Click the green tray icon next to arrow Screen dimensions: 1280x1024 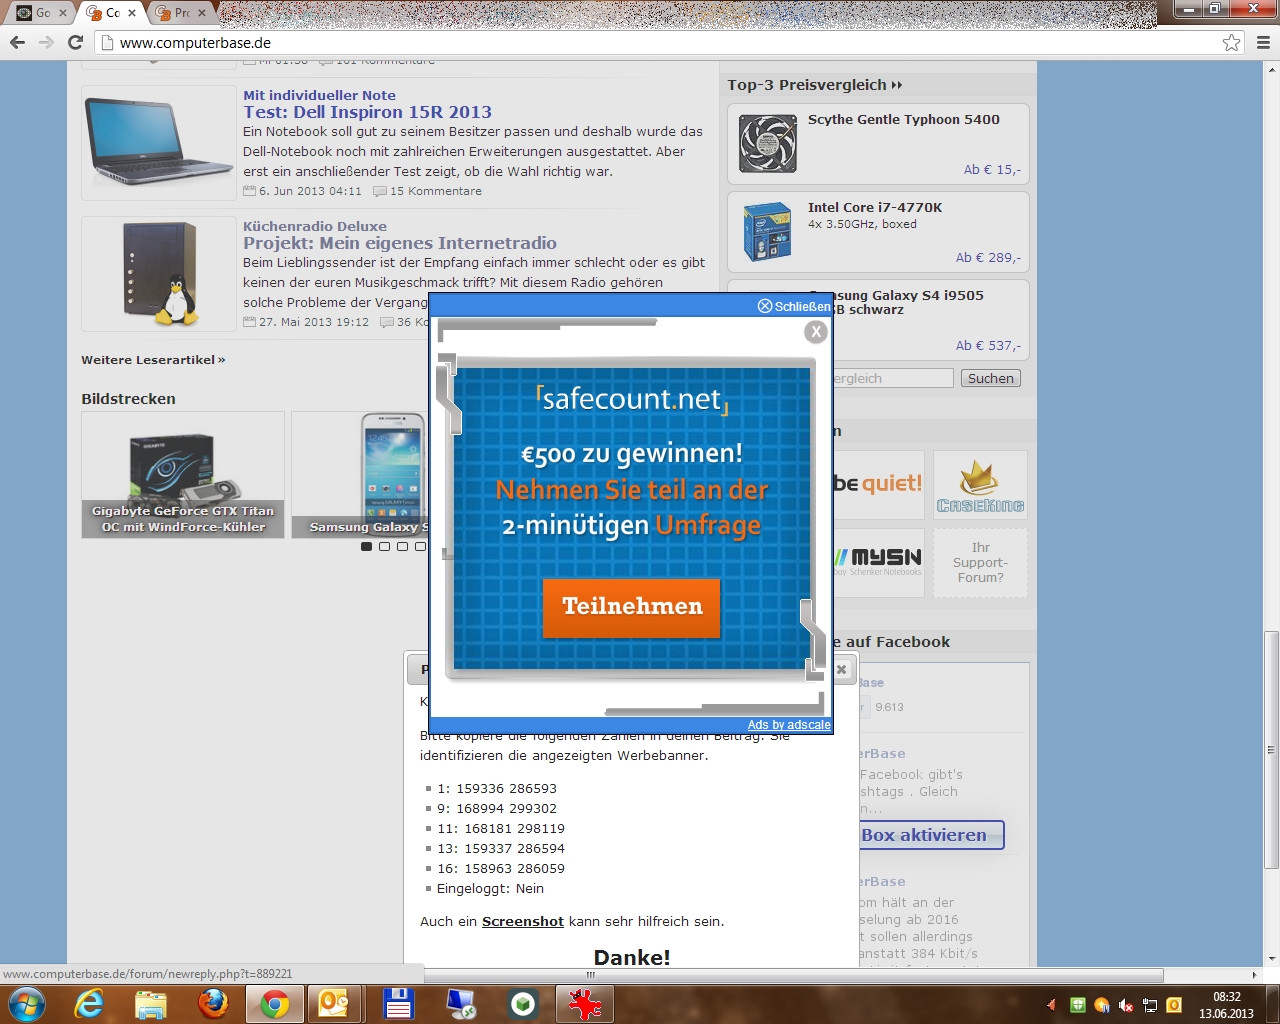click(x=1077, y=1005)
